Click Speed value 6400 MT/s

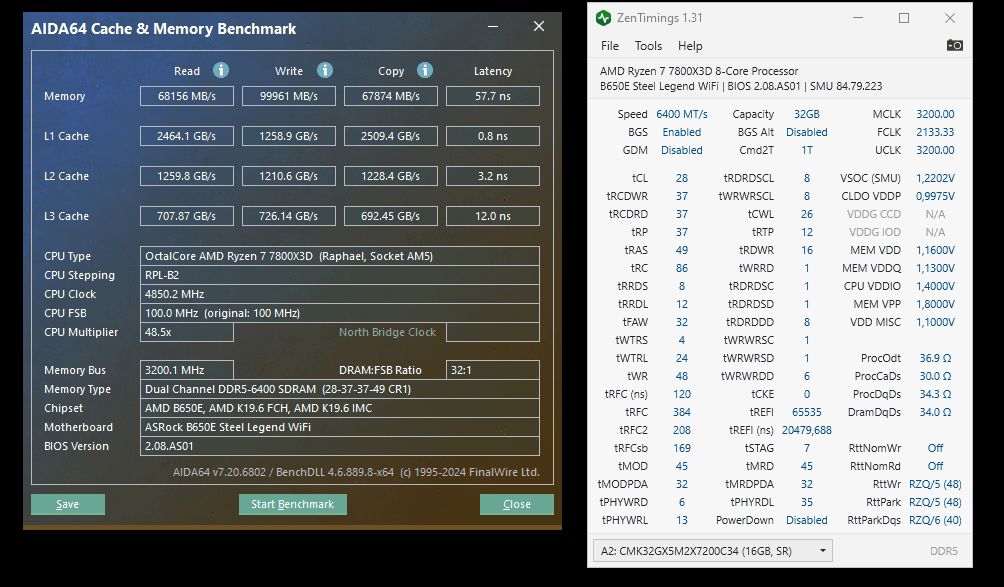tap(682, 114)
